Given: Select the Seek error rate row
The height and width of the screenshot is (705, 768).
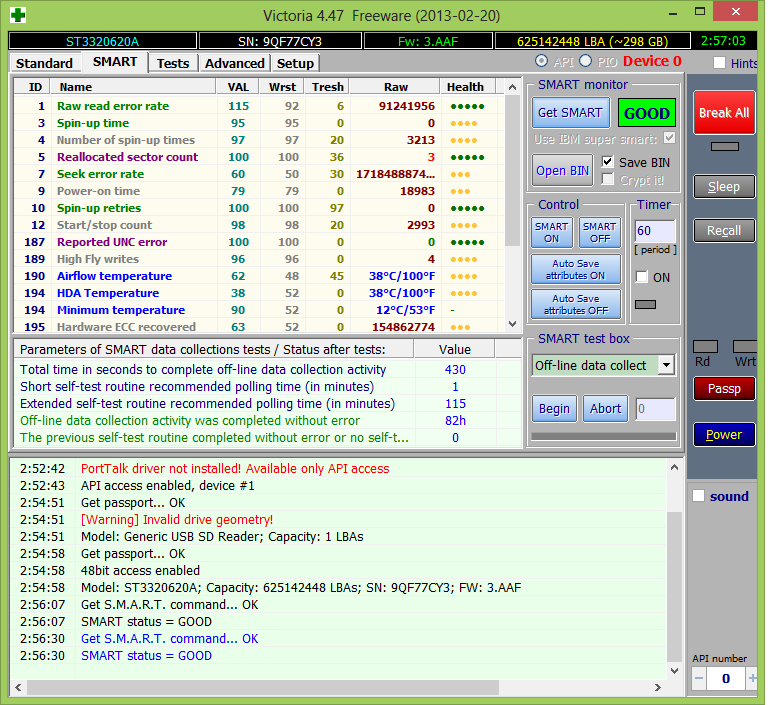Looking at the screenshot, I should (260, 174).
